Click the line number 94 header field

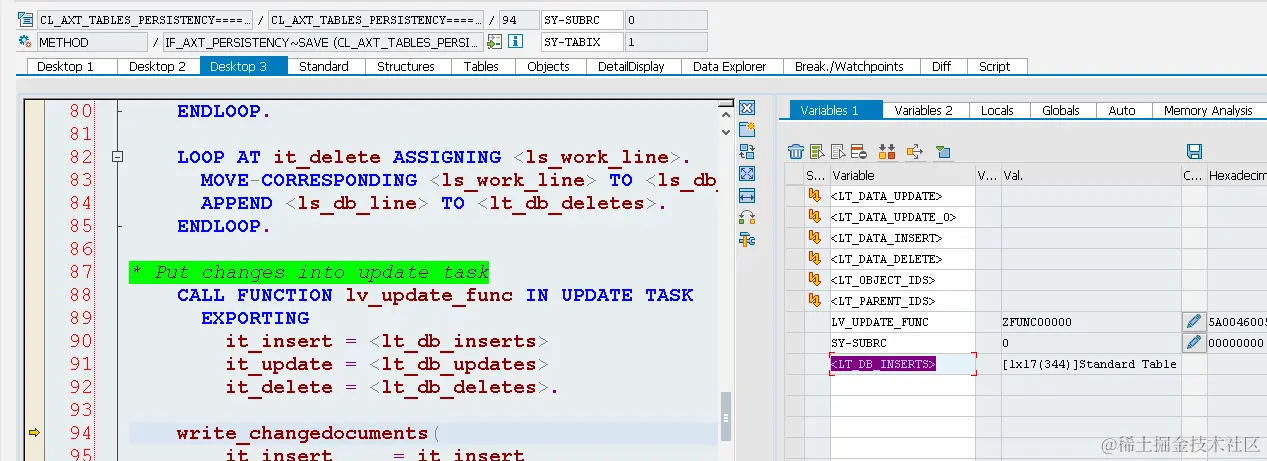(517, 20)
